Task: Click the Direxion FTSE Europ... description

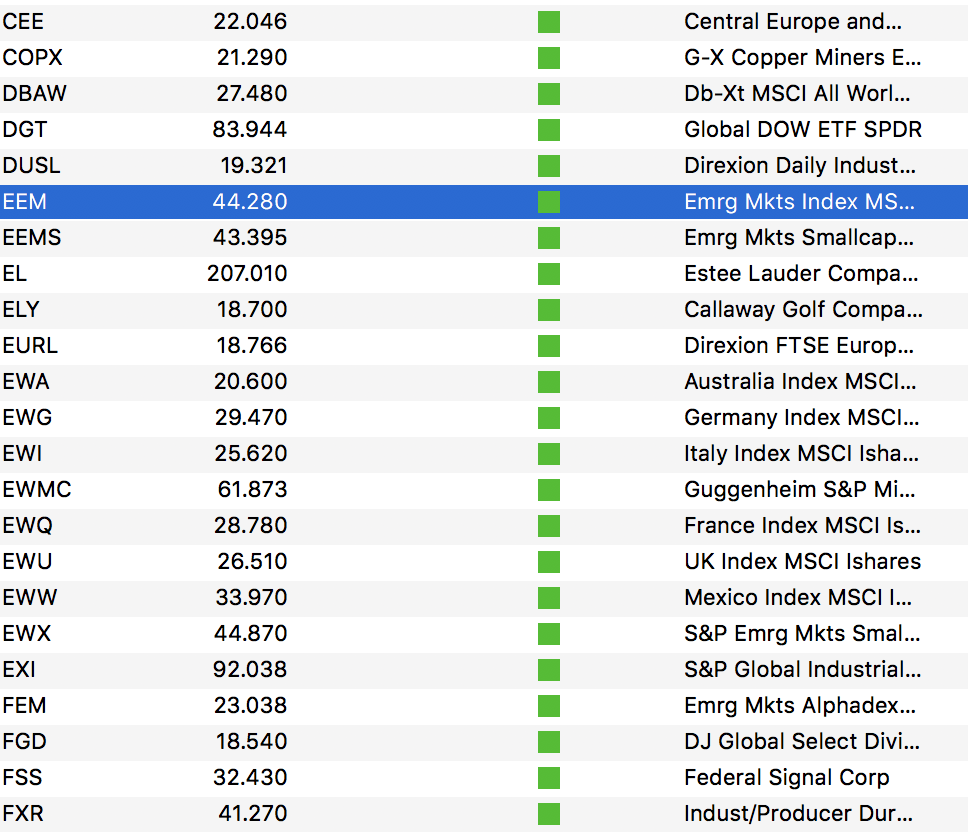Action: (x=799, y=346)
